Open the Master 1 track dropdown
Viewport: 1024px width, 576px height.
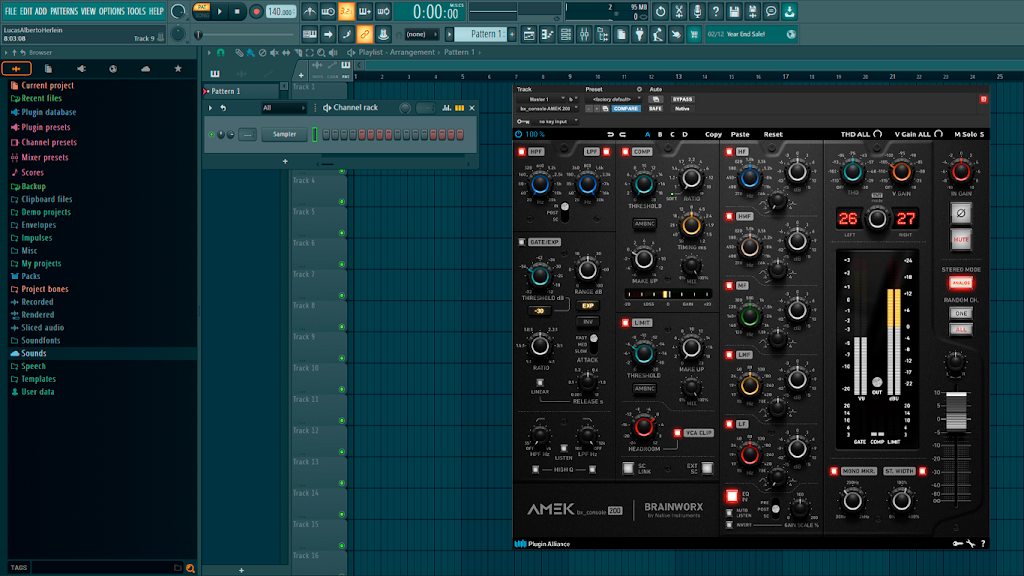[x=543, y=99]
